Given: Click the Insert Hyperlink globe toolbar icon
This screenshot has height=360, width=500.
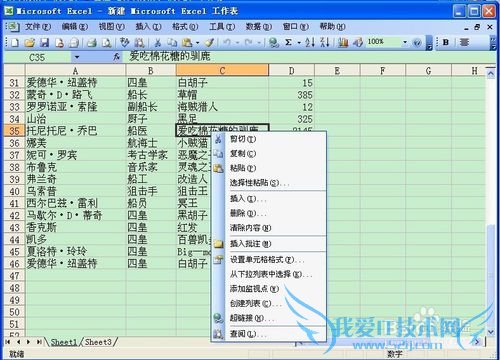Looking at the screenshot, I should [x=274, y=42].
